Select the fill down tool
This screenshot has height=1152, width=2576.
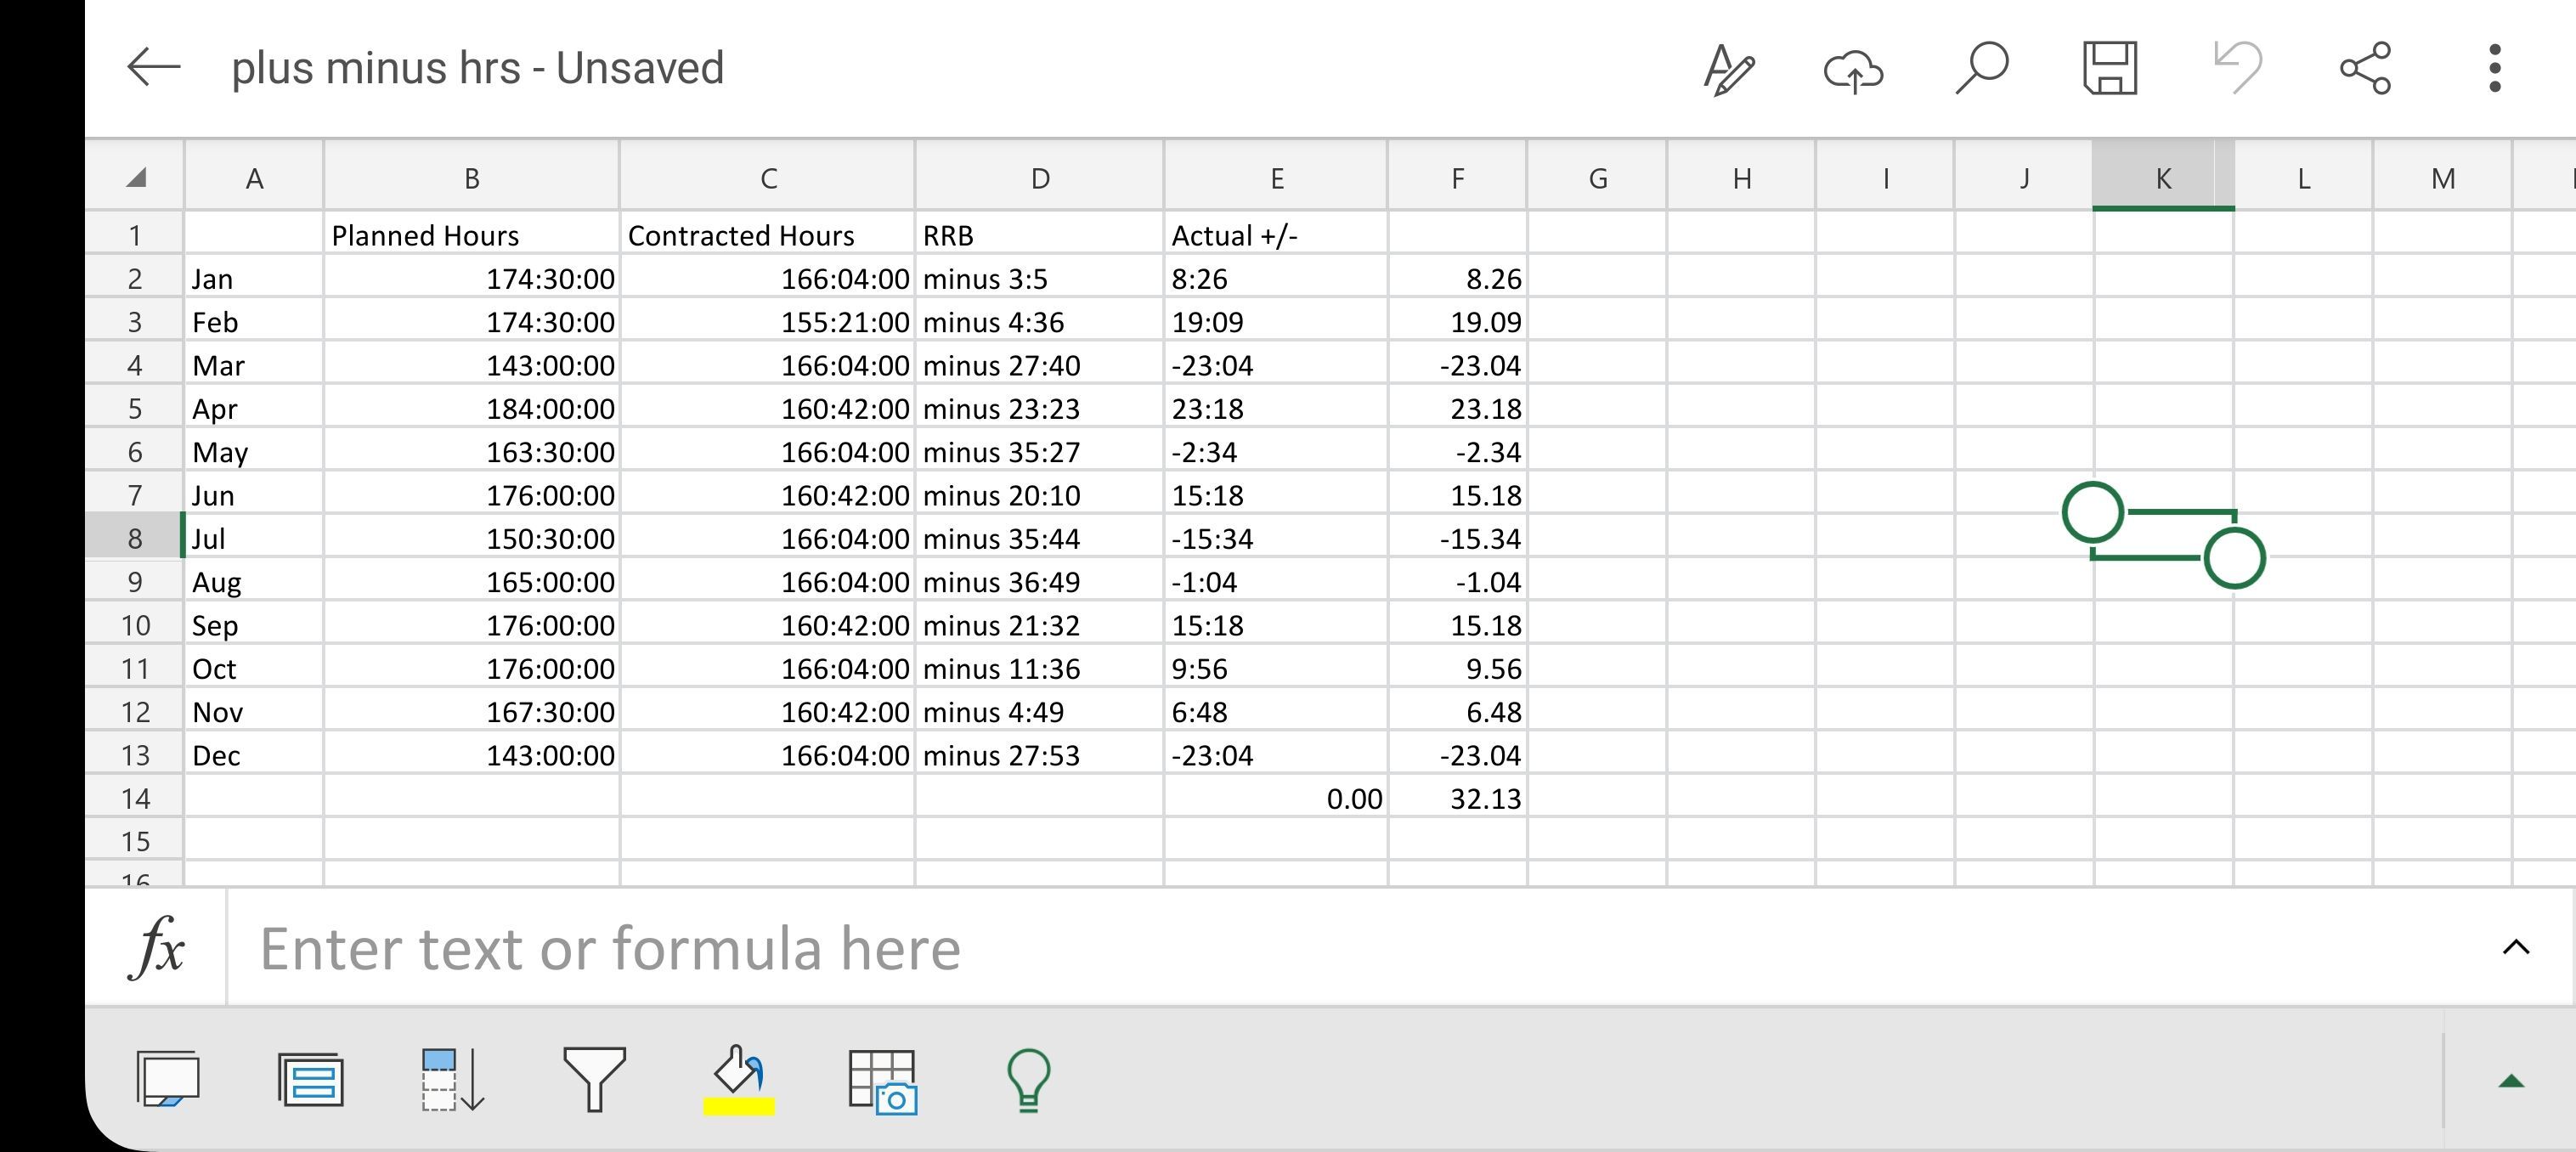pyautogui.click(x=452, y=1080)
